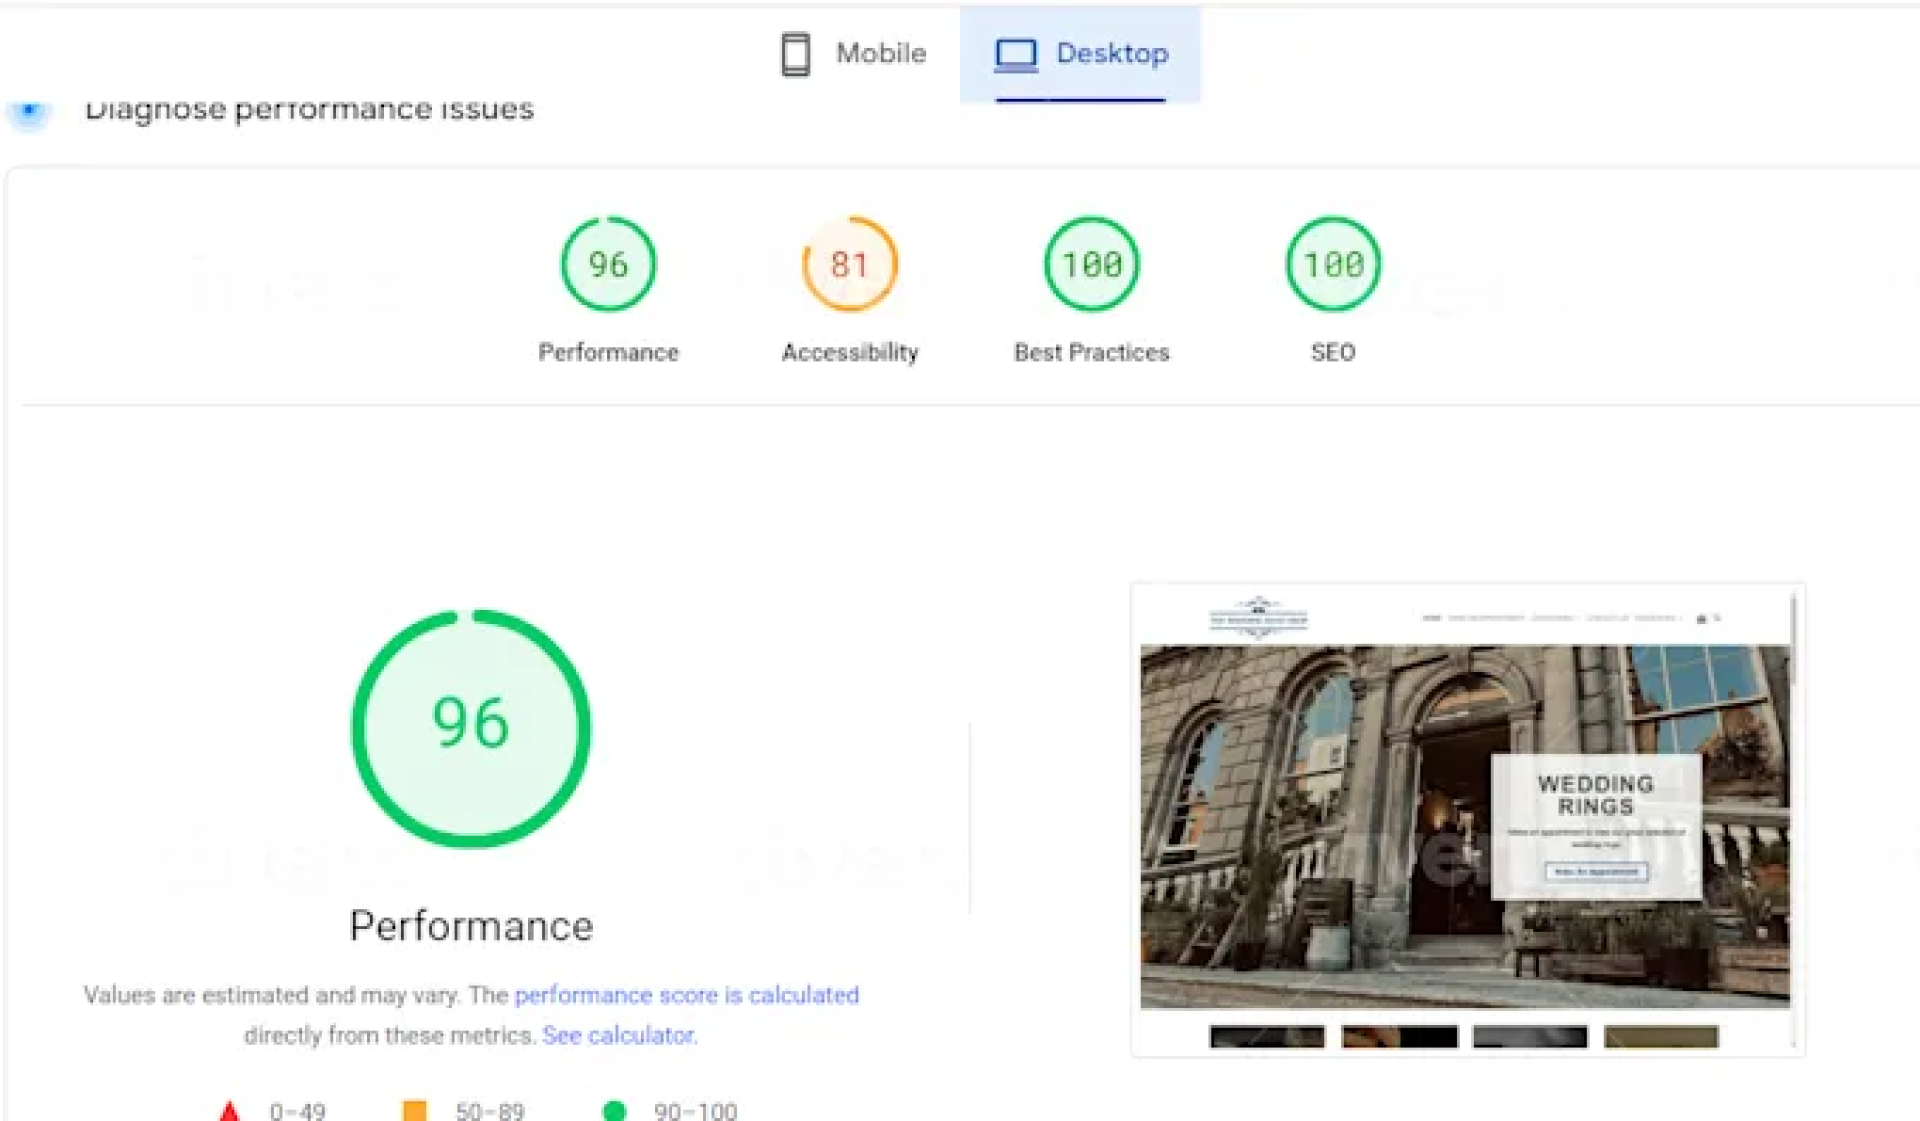The height and width of the screenshot is (1121, 1920).
Task: Click the 100 Best Practices gauge
Action: point(1091,264)
